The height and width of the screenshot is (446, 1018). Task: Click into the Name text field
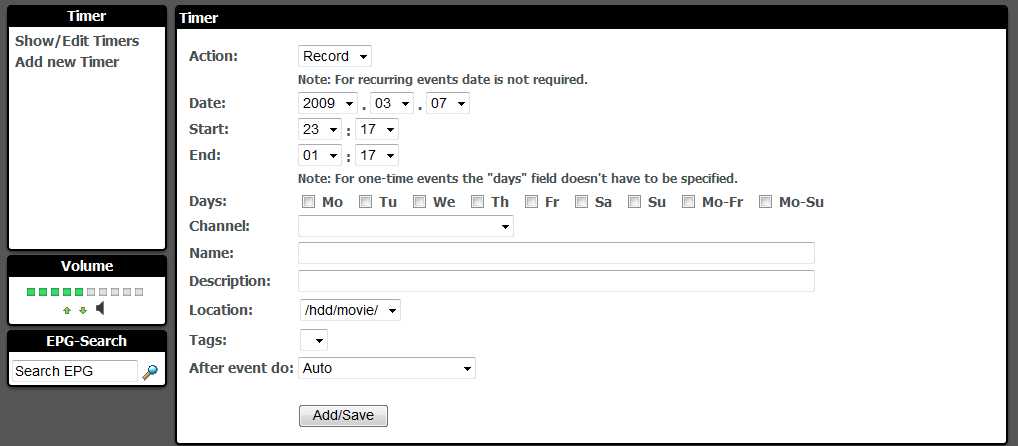pos(556,253)
